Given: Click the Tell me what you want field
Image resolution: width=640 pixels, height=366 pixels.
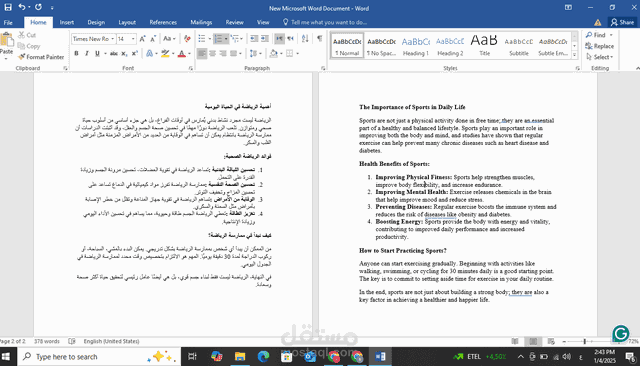Looking at the screenshot, I should pos(329,22).
